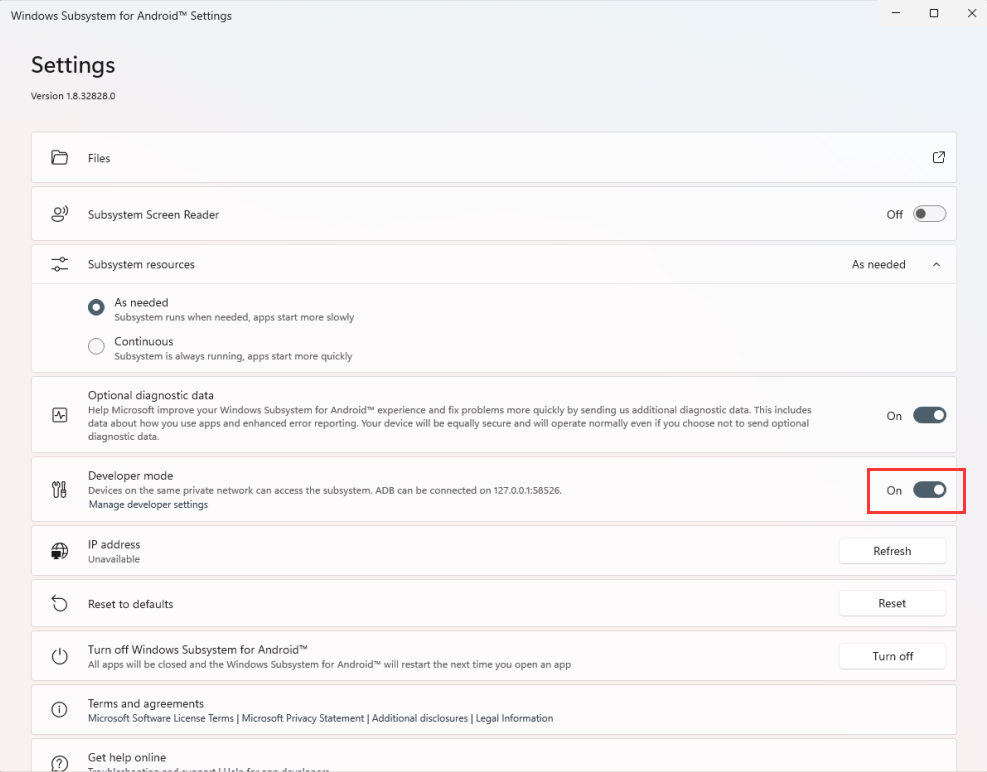Click Turn off subsystem button
The width and height of the screenshot is (987, 772).
click(x=892, y=656)
